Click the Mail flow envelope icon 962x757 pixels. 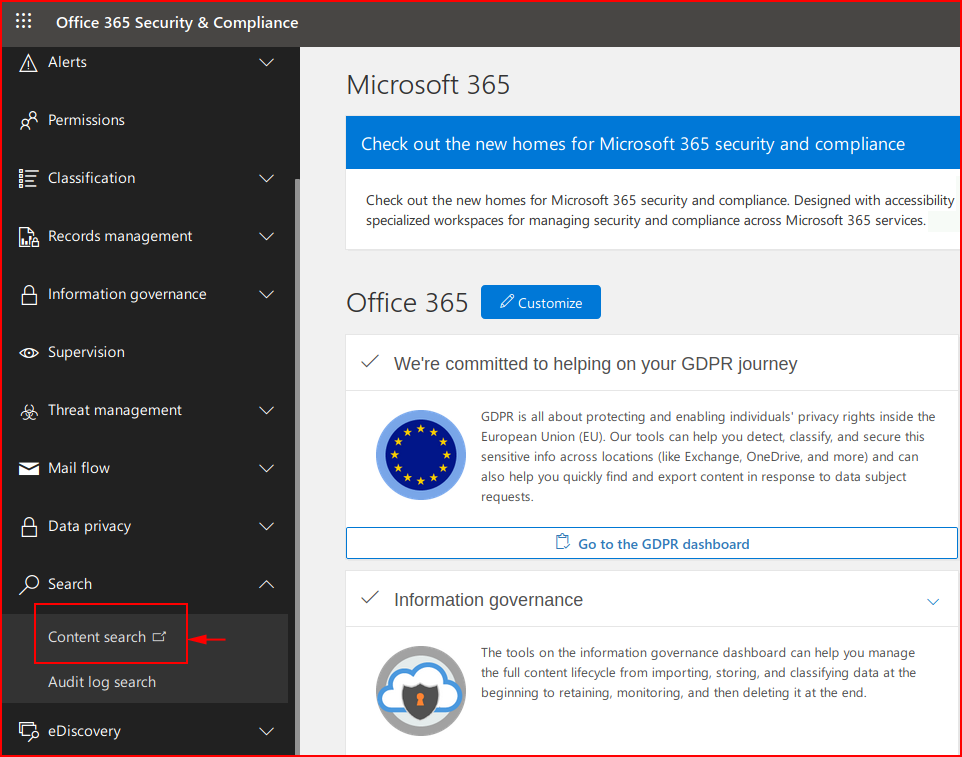(28, 469)
